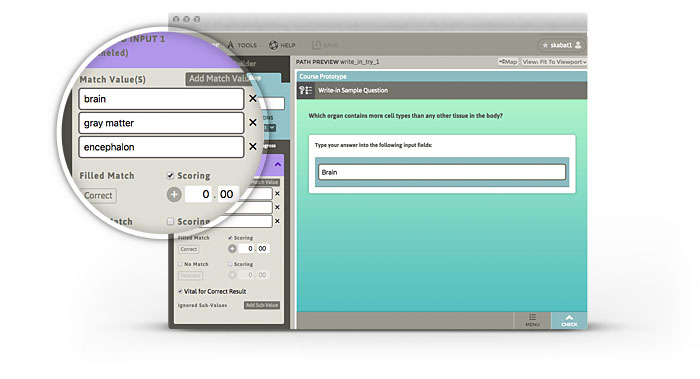This screenshot has width=700, height=379.
Task: Toggle Vital for Correct Result checkbox
Action: [x=180, y=291]
